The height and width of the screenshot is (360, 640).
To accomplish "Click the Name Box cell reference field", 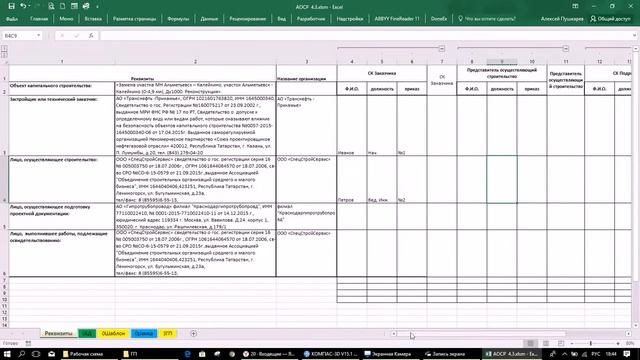I will pos(19,36).
